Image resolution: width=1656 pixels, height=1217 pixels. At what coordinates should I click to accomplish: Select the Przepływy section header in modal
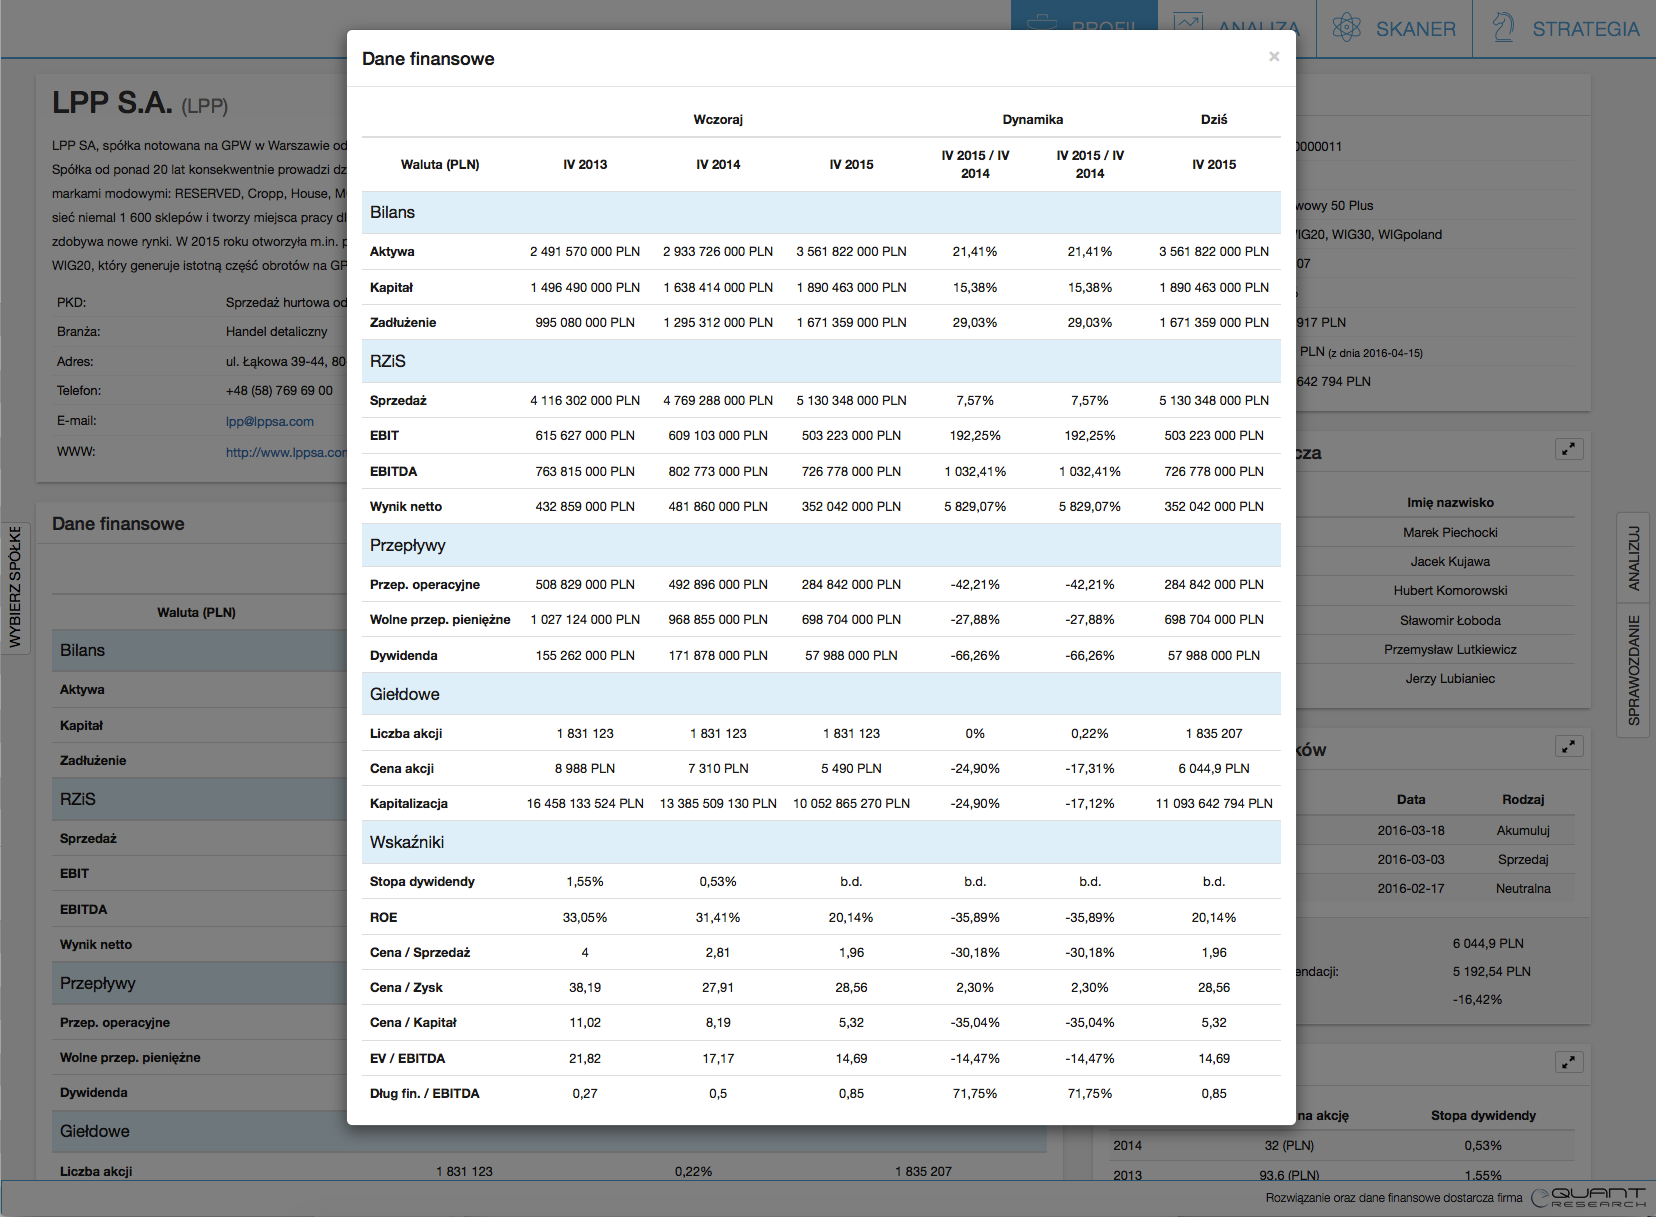tap(821, 545)
